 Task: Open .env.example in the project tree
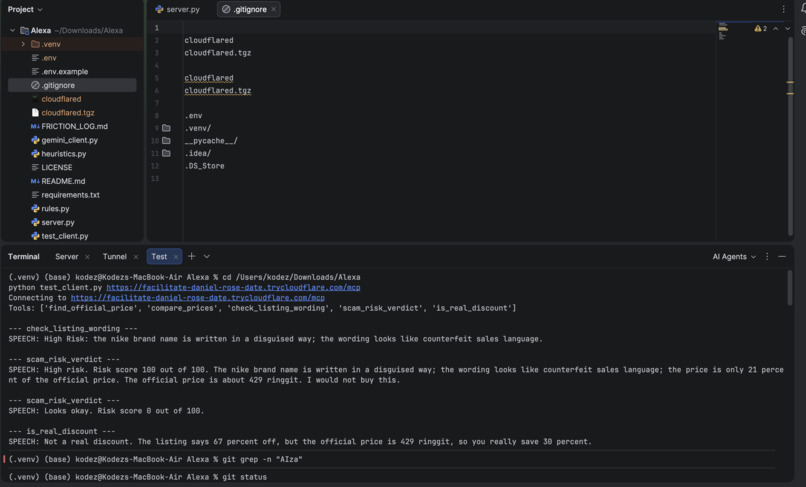tap(65, 71)
